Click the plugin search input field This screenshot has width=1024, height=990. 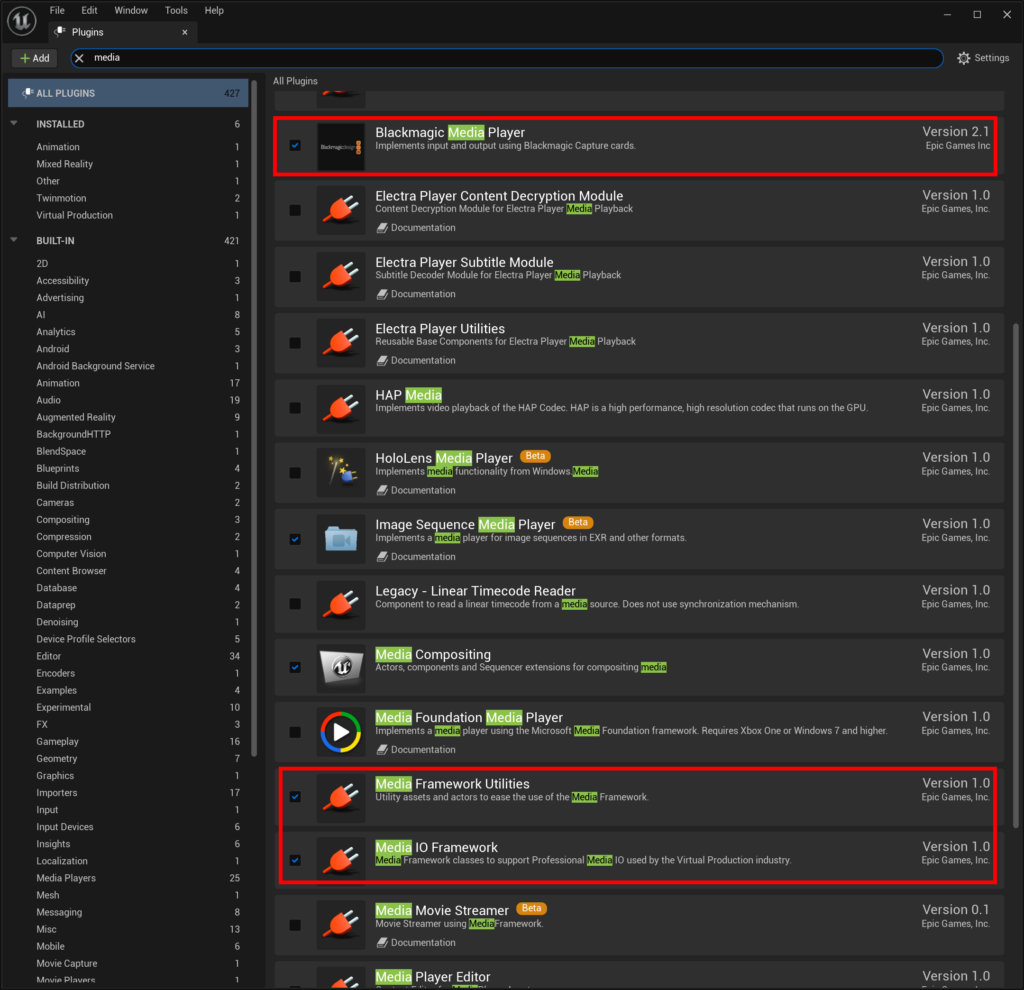(x=507, y=58)
